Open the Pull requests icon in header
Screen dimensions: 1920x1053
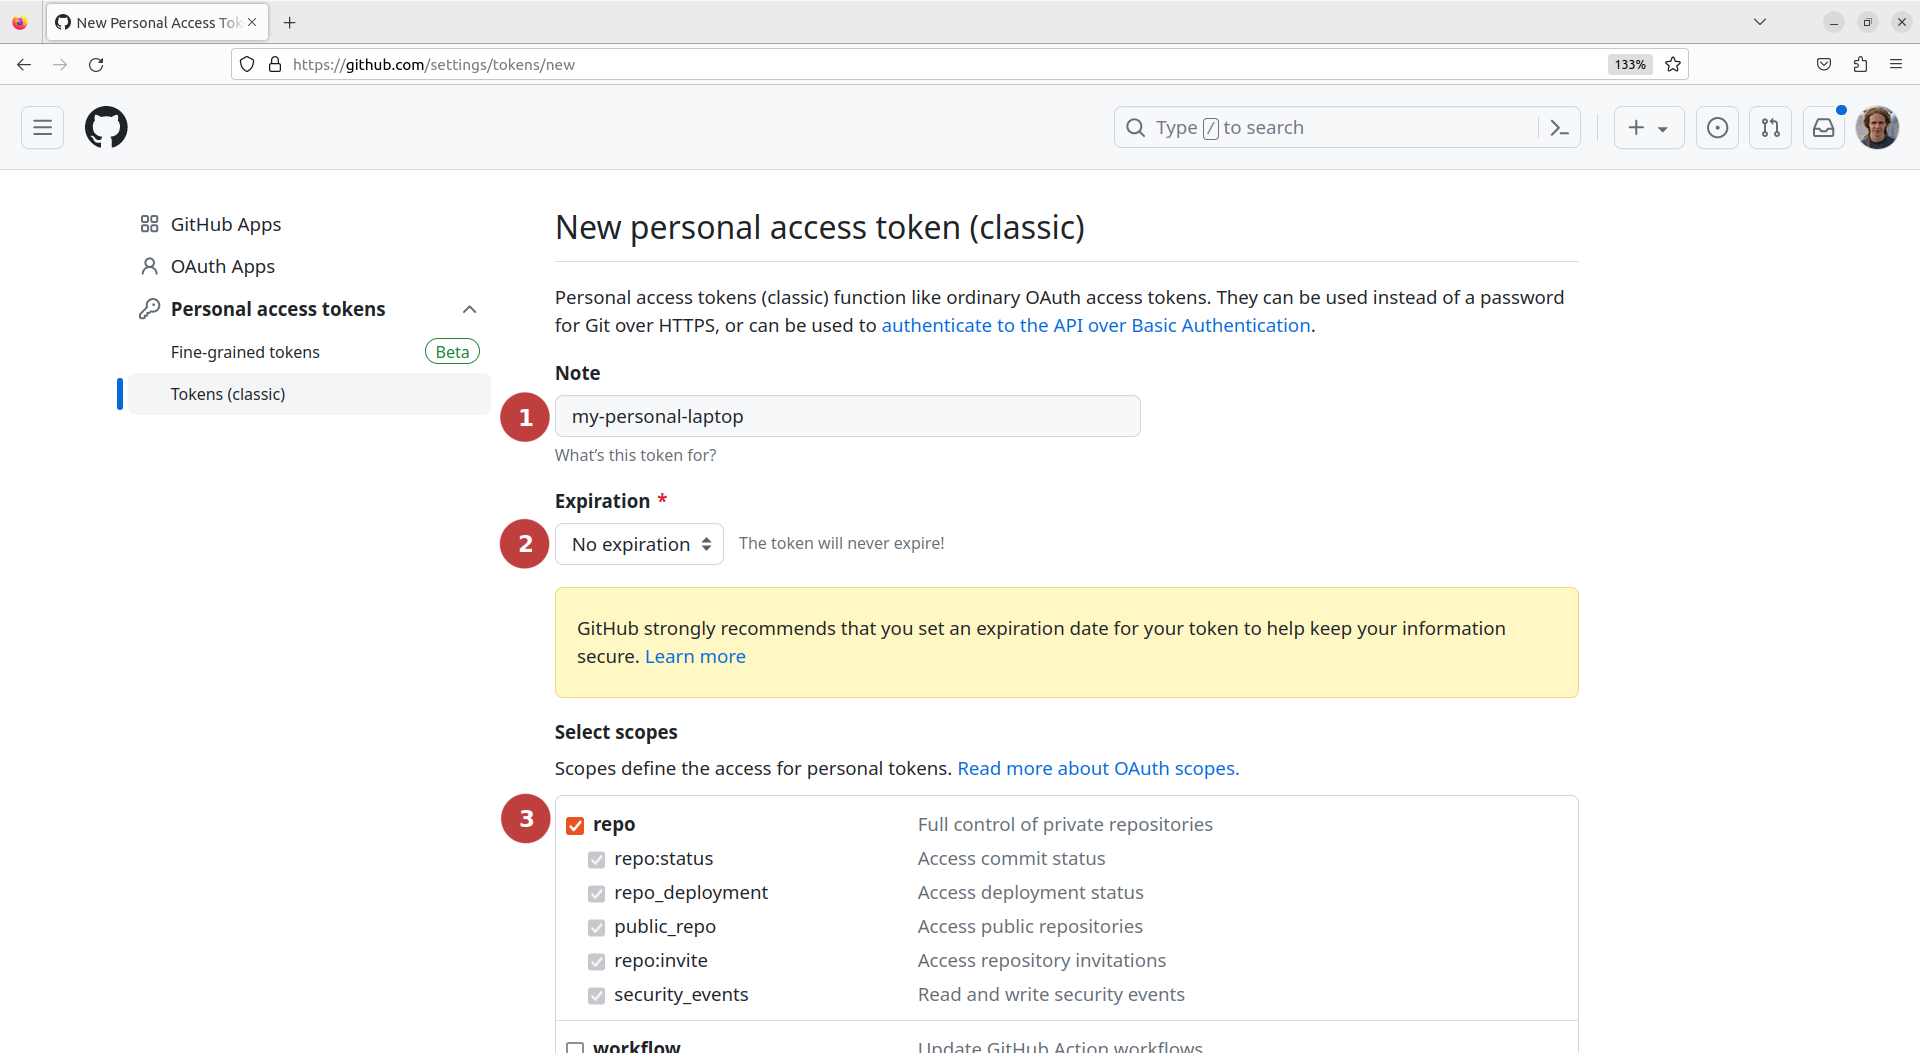tap(1770, 127)
